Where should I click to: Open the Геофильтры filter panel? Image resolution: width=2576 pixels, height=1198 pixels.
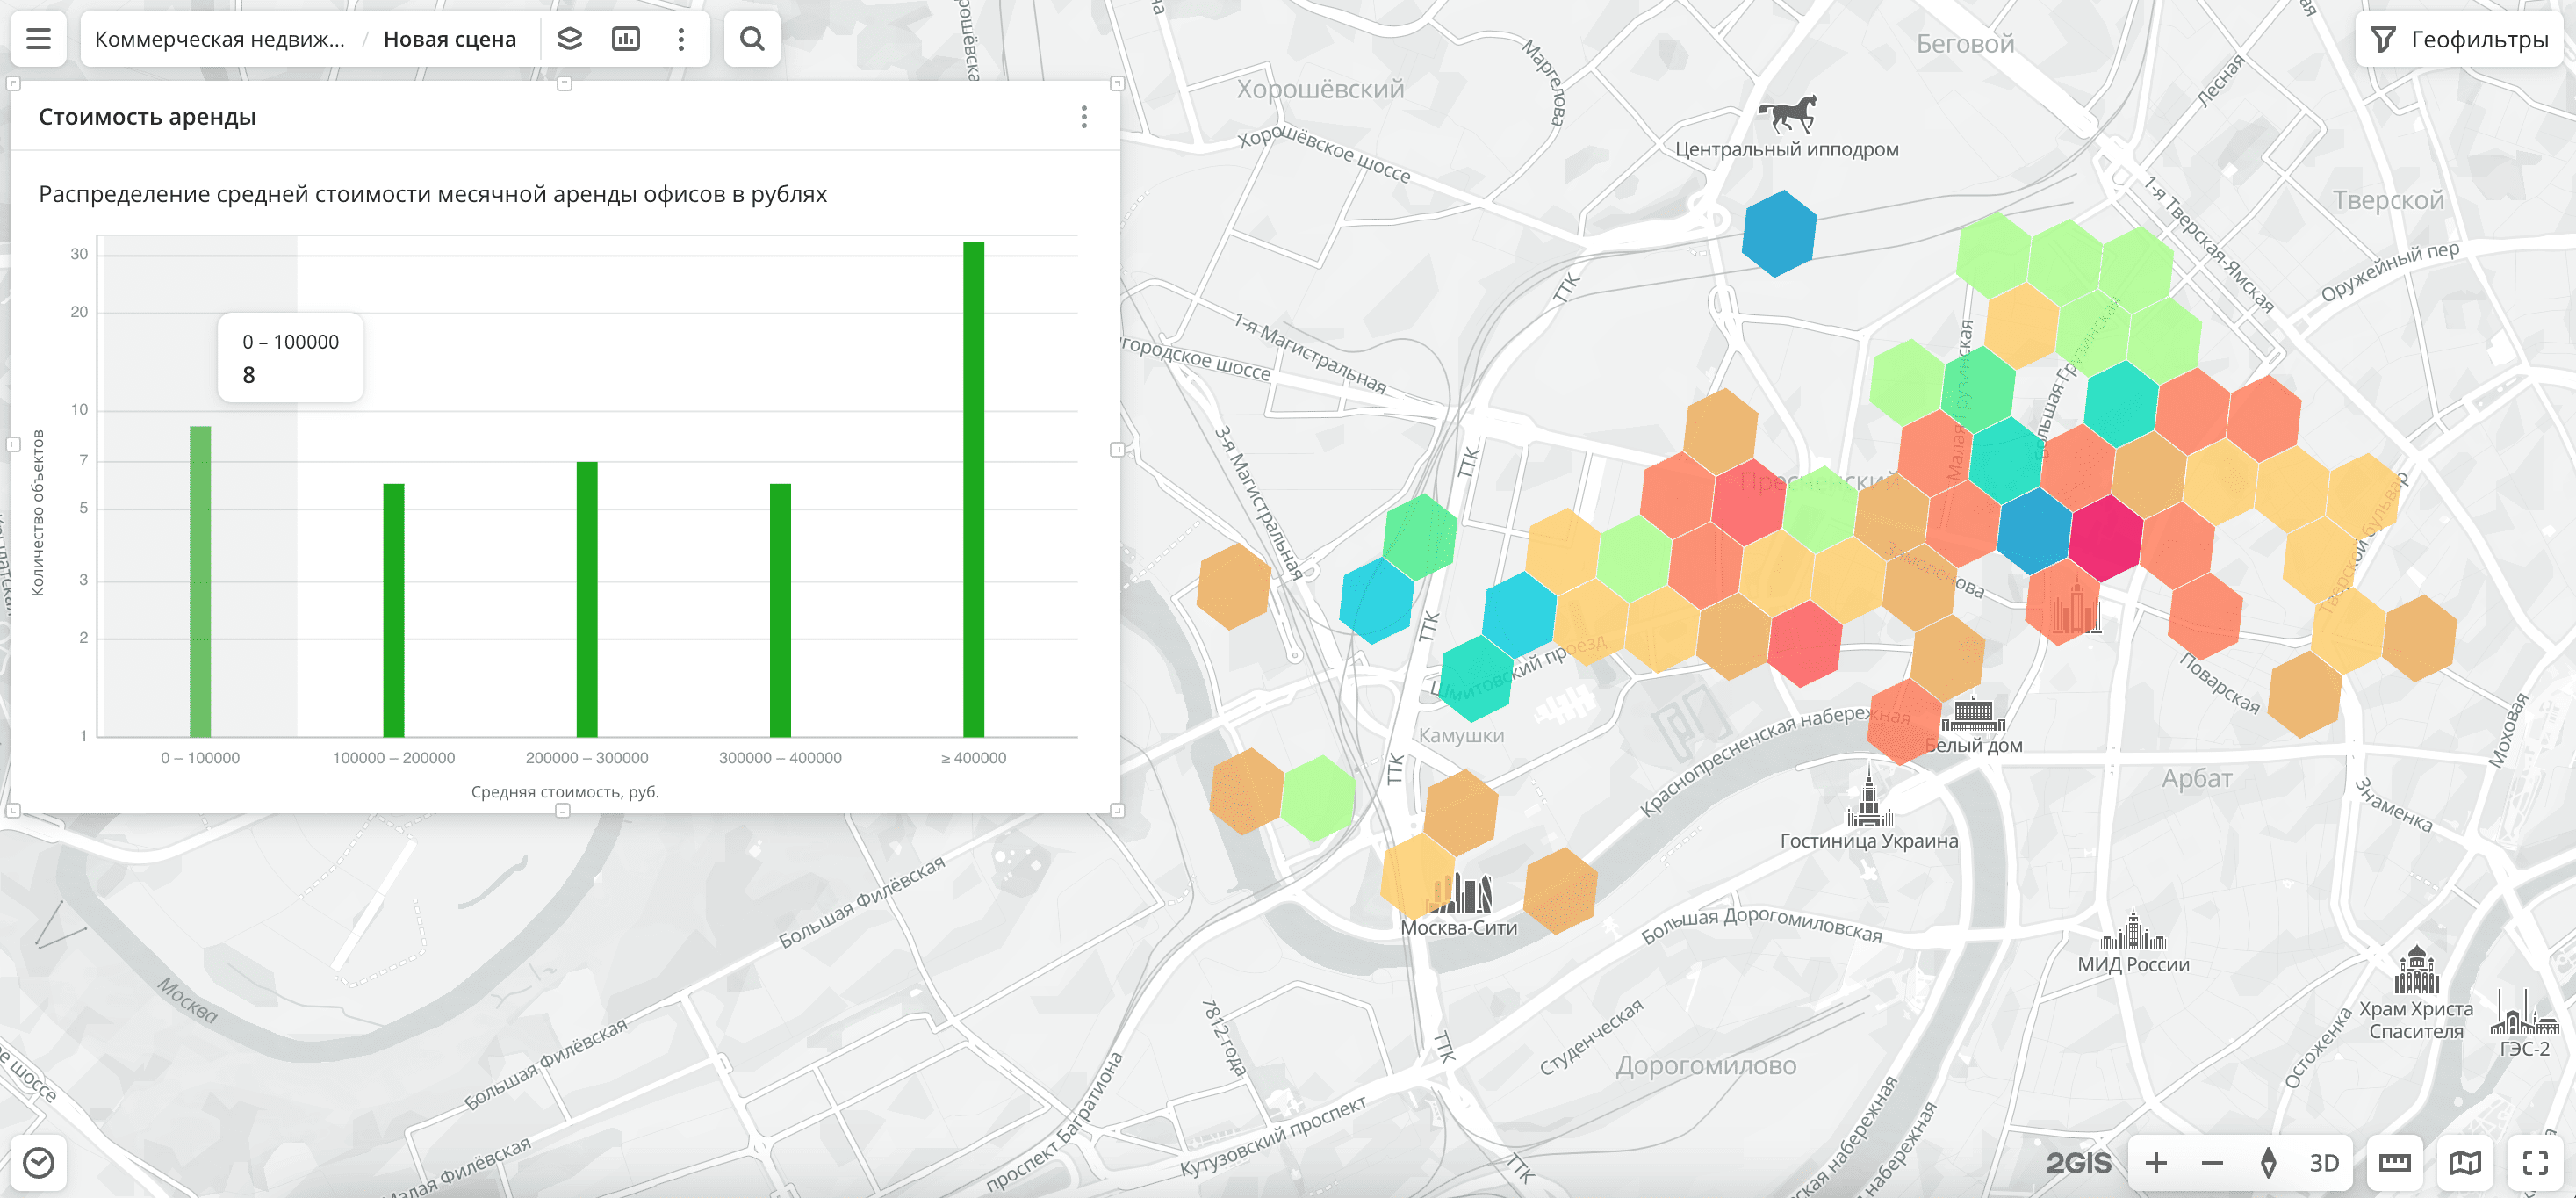coord(2460,39)
